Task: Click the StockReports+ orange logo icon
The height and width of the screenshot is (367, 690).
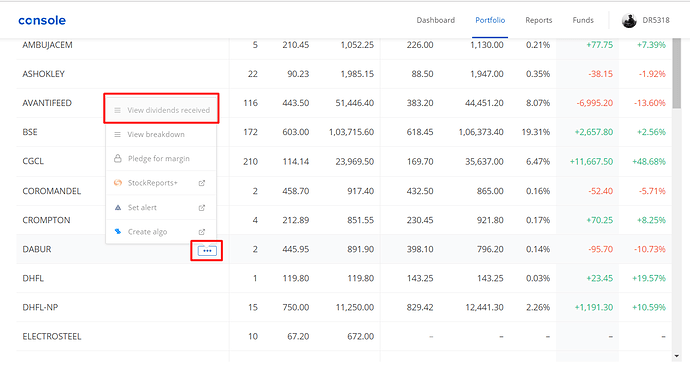Action: [117, 183]
